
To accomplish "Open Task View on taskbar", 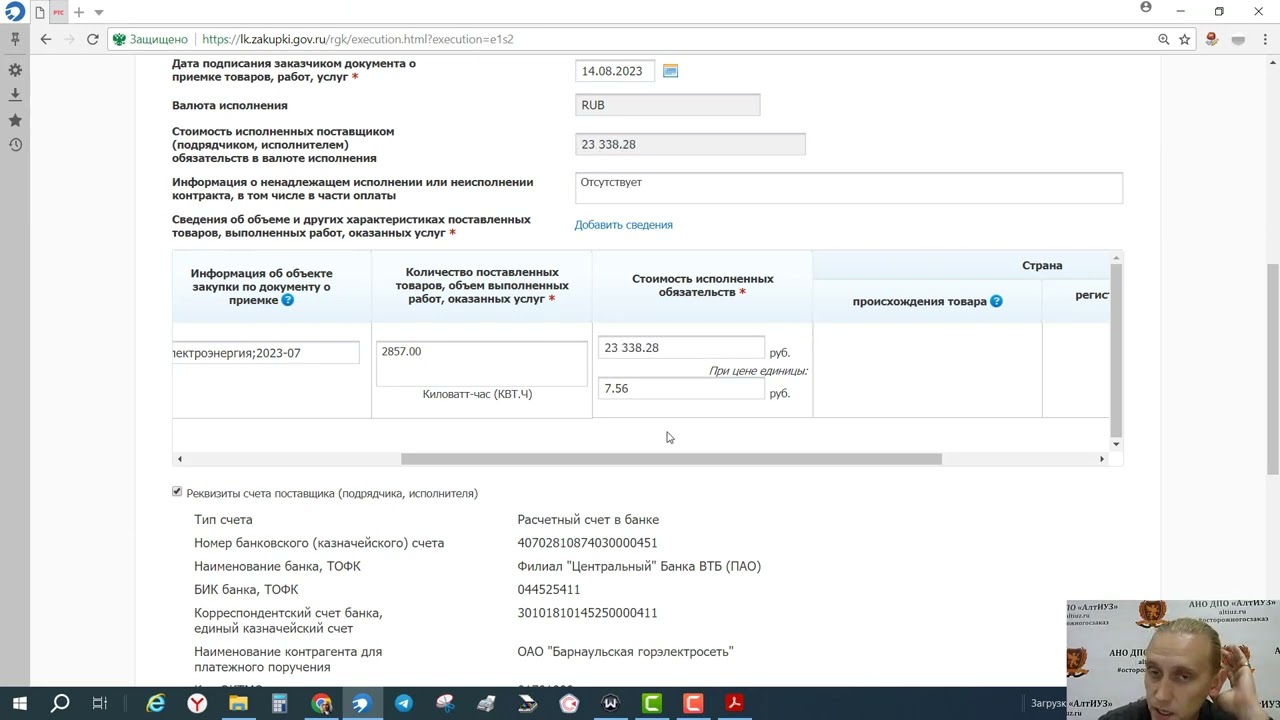I will click(x=99, y=703).
